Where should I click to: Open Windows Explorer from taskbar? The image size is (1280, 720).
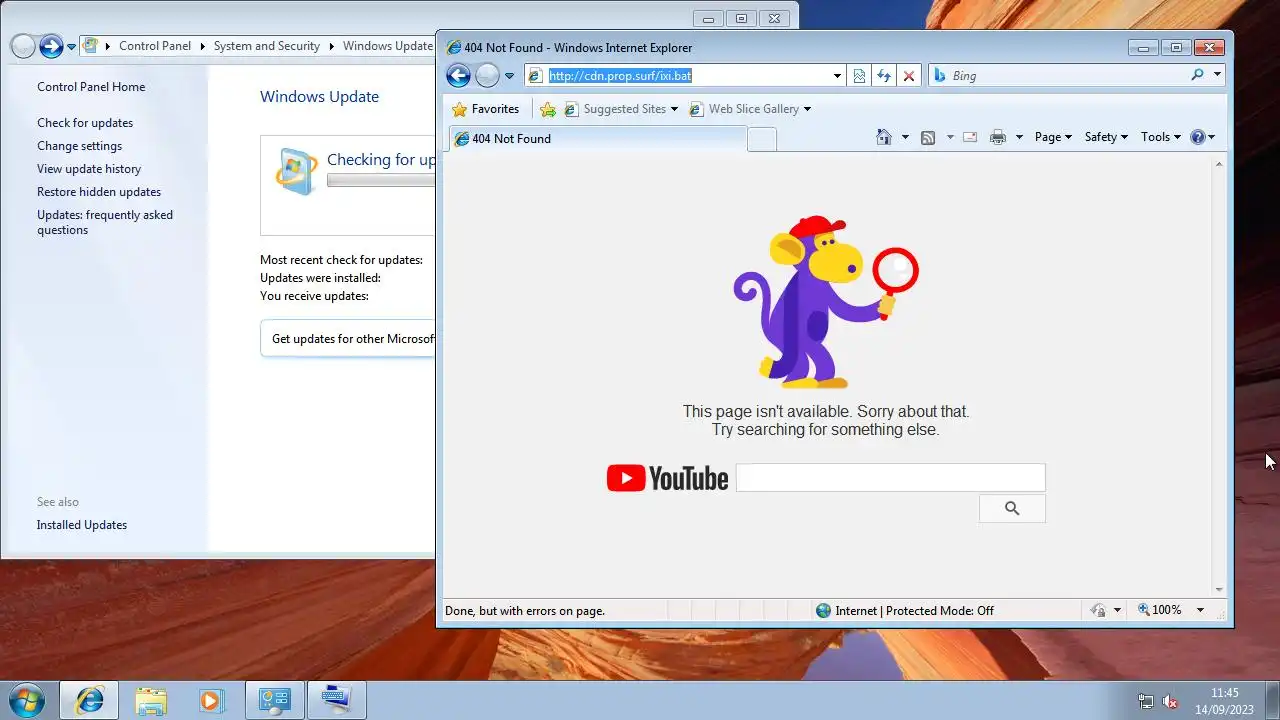(x=151, y=700)
